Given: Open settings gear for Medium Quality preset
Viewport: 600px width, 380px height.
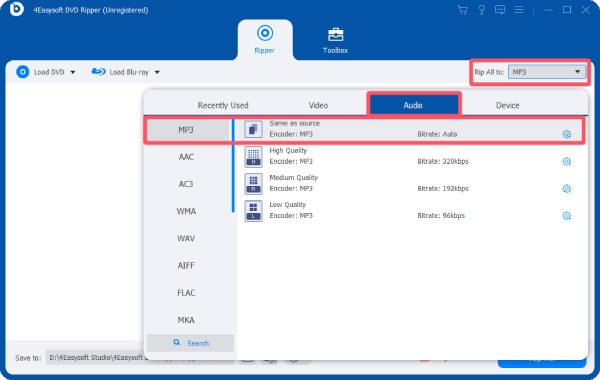Looking at the screenshot, I should 567,189.
